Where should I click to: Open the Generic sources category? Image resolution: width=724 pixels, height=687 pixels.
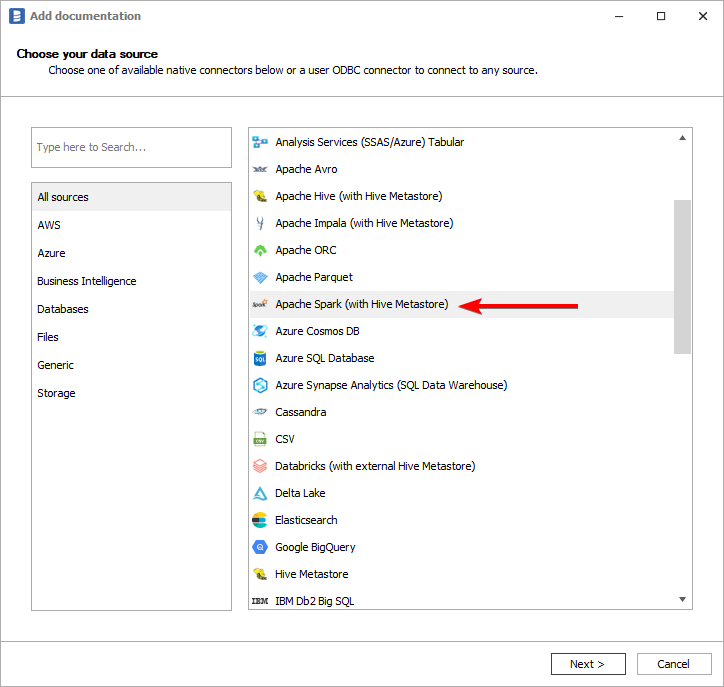click(x=131, y=365)
